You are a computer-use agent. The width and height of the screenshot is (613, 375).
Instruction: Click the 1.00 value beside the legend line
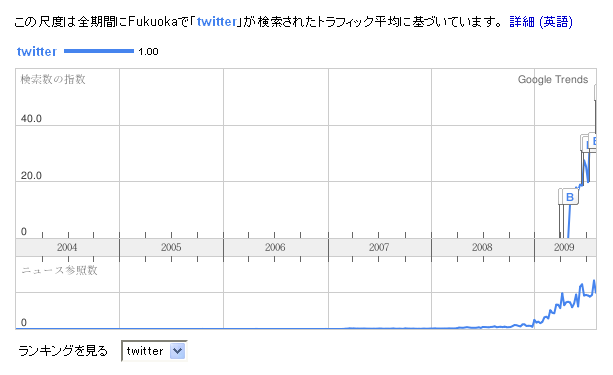click(x=148, y=52)
